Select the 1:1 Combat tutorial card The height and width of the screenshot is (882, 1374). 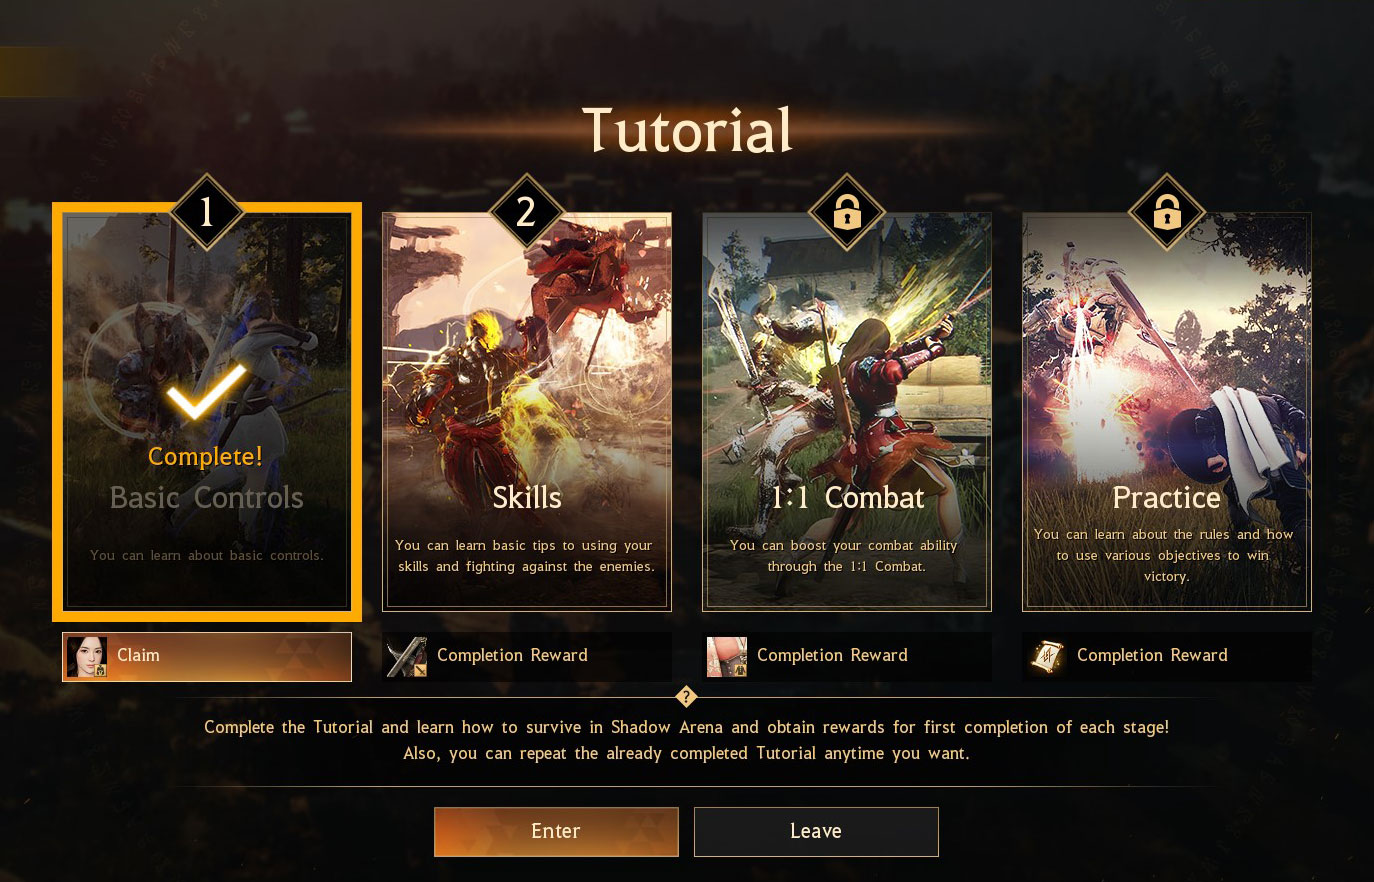pos(847,412)
